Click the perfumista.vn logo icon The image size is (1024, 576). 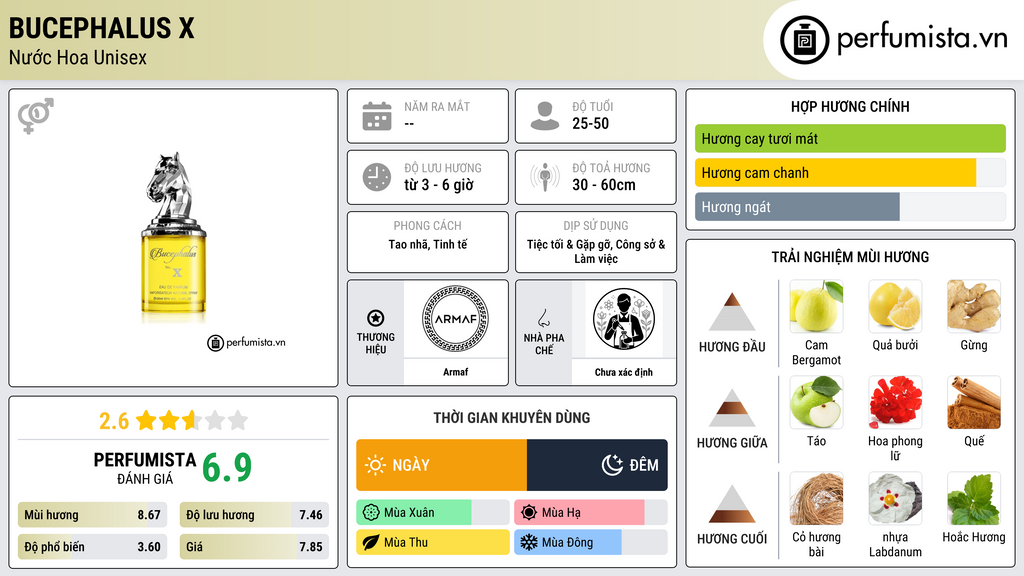[804, 40]
